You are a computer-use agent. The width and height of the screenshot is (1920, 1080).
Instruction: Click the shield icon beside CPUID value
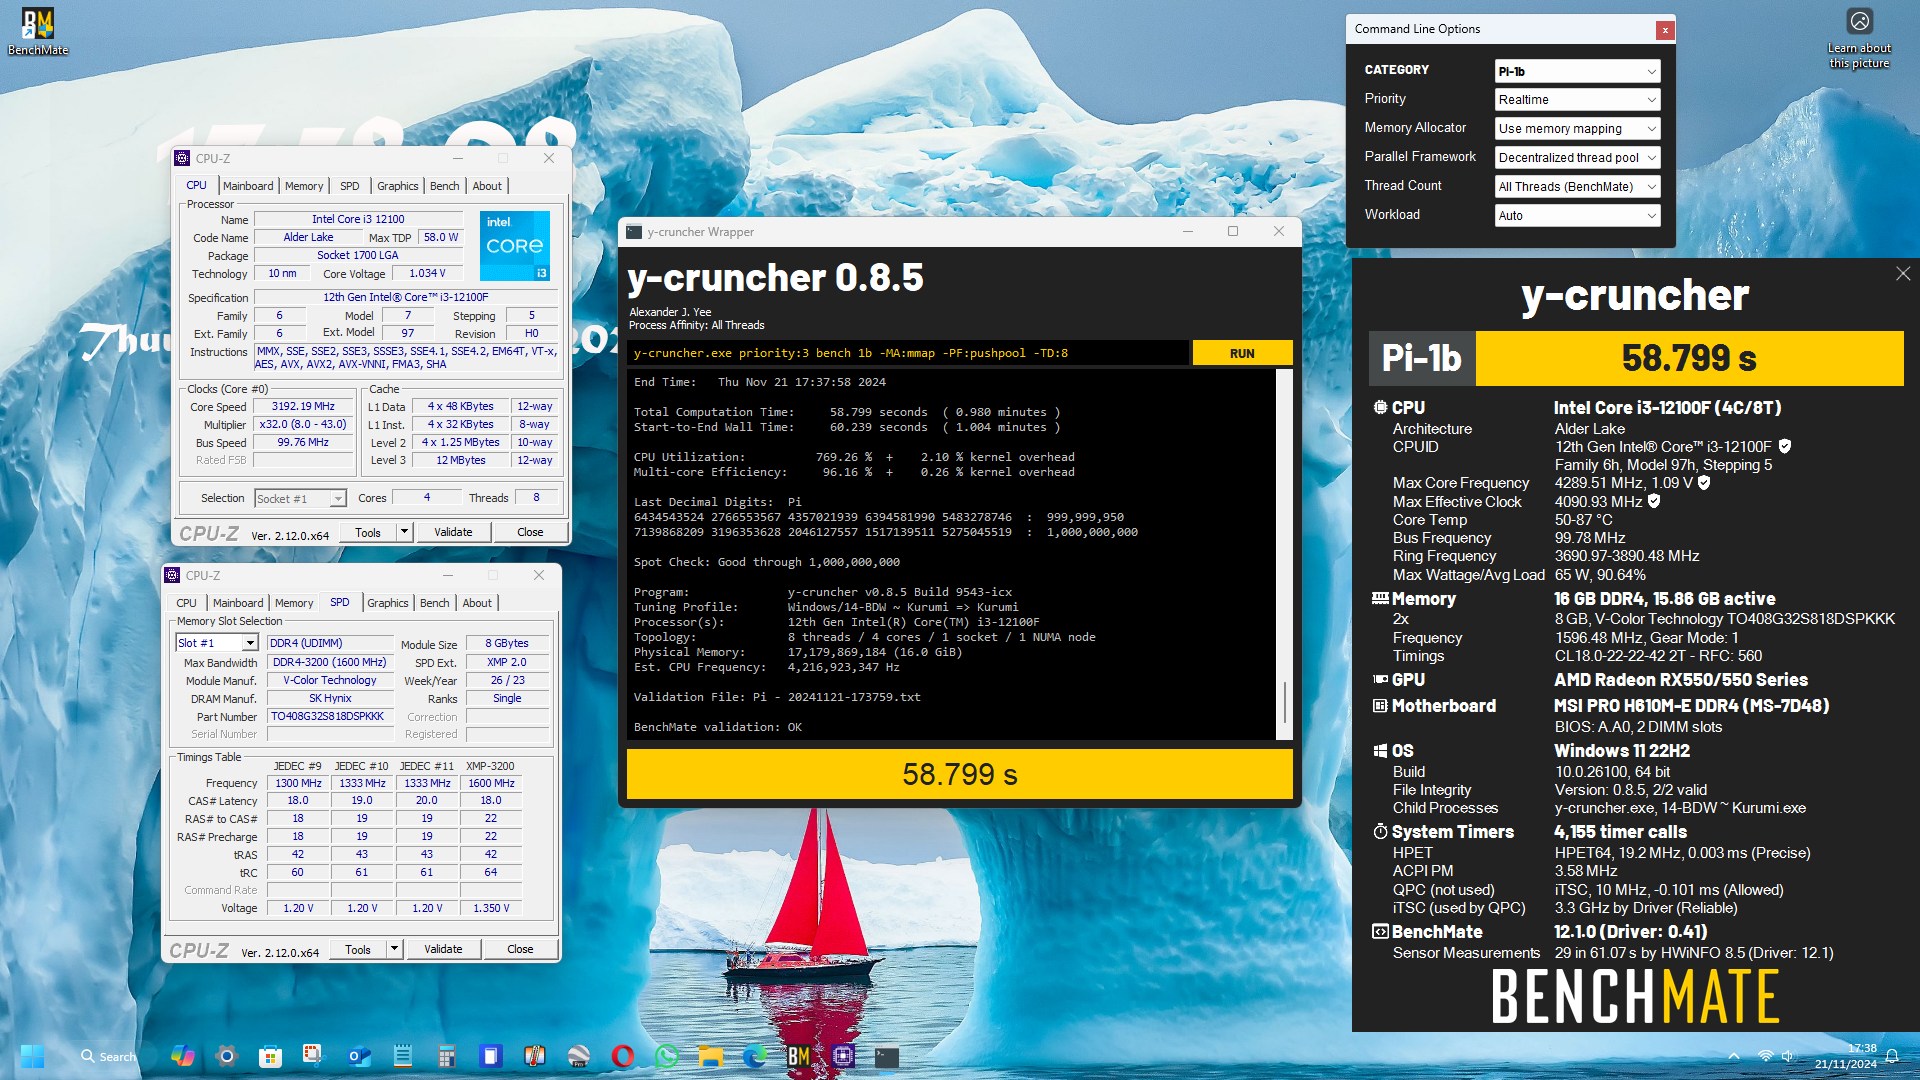tap(1785, 446)
